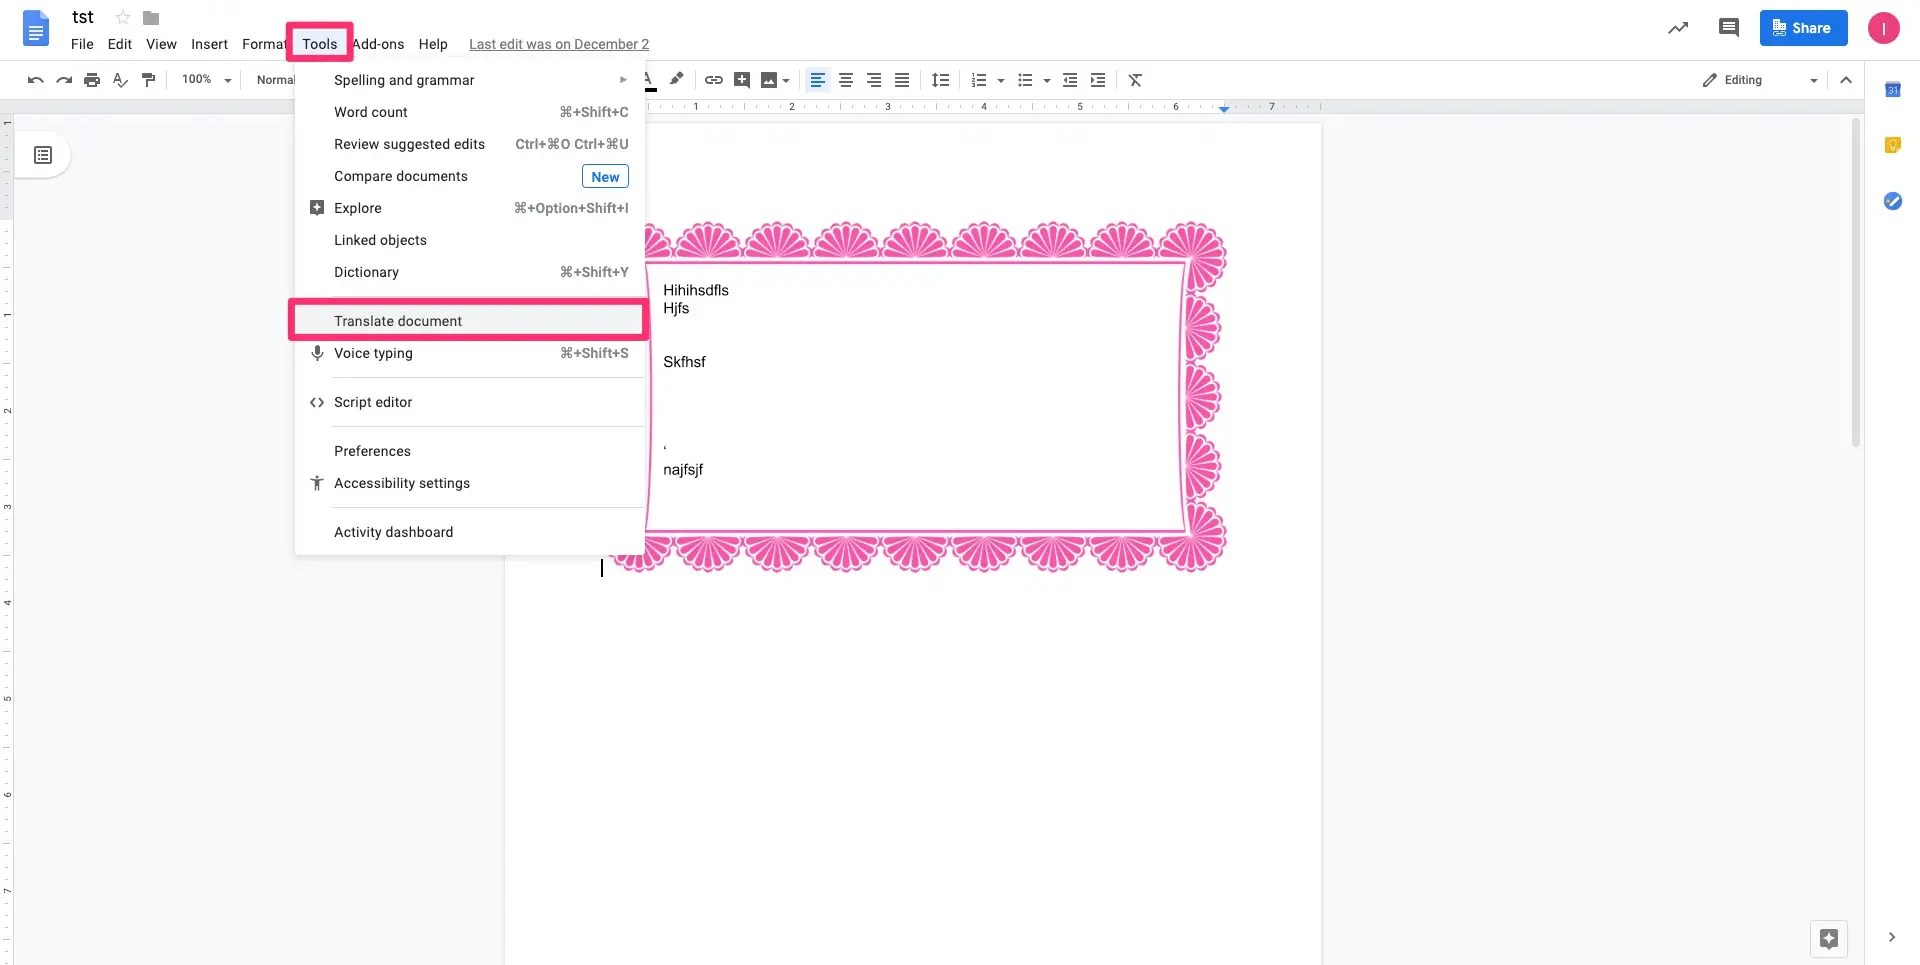Select the Paint format roller icon
The width and height of the screenshot is (1920, 965).
coord(149,80)
